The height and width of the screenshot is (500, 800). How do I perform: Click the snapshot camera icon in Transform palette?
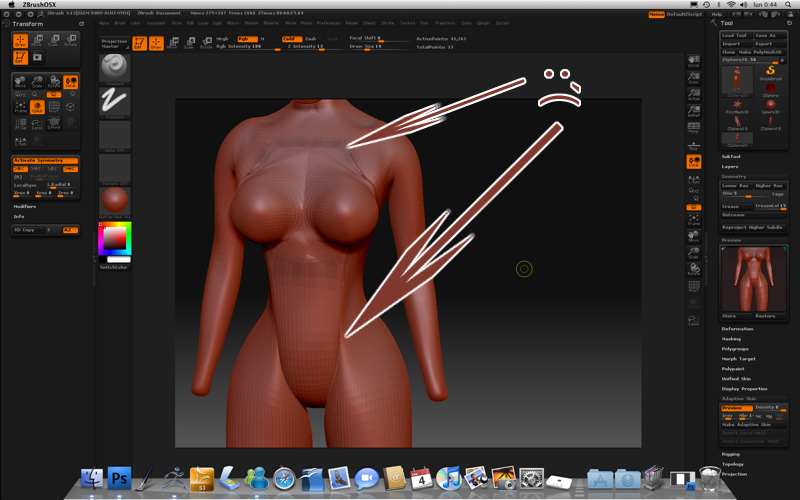[x=37, y=57]
